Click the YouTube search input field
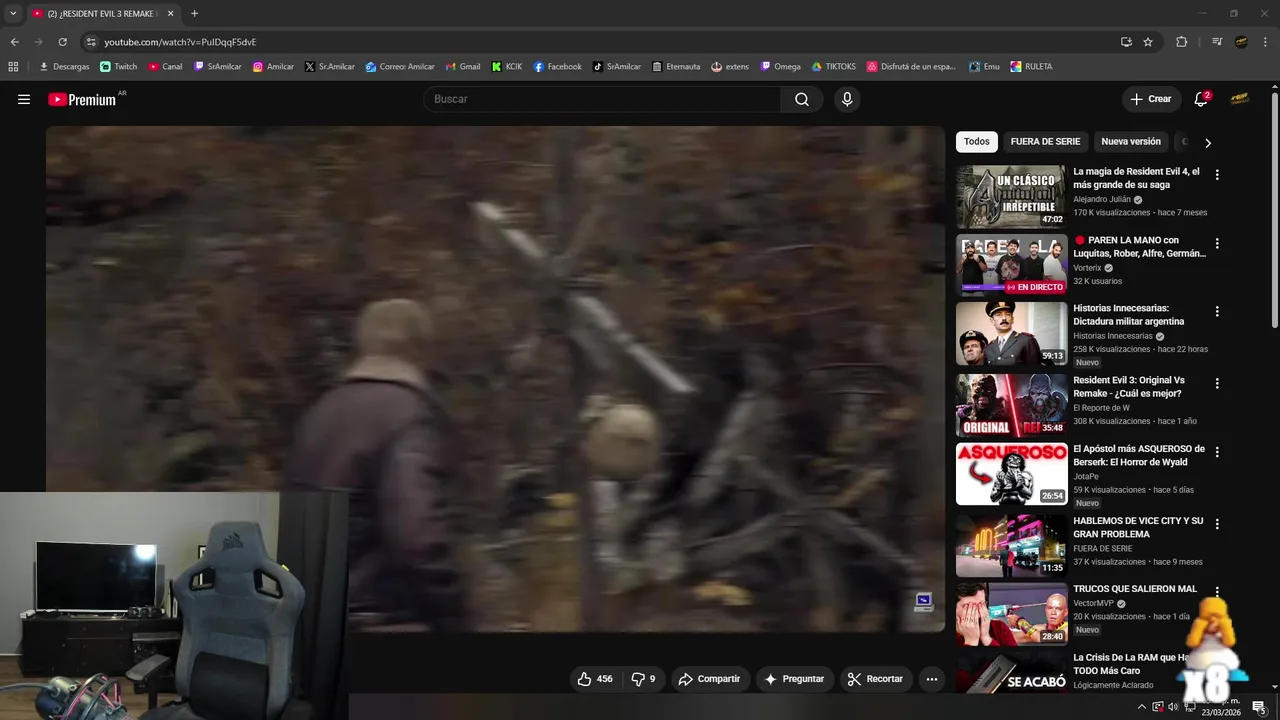This screenshot has height=720, width=1280. 602,99
